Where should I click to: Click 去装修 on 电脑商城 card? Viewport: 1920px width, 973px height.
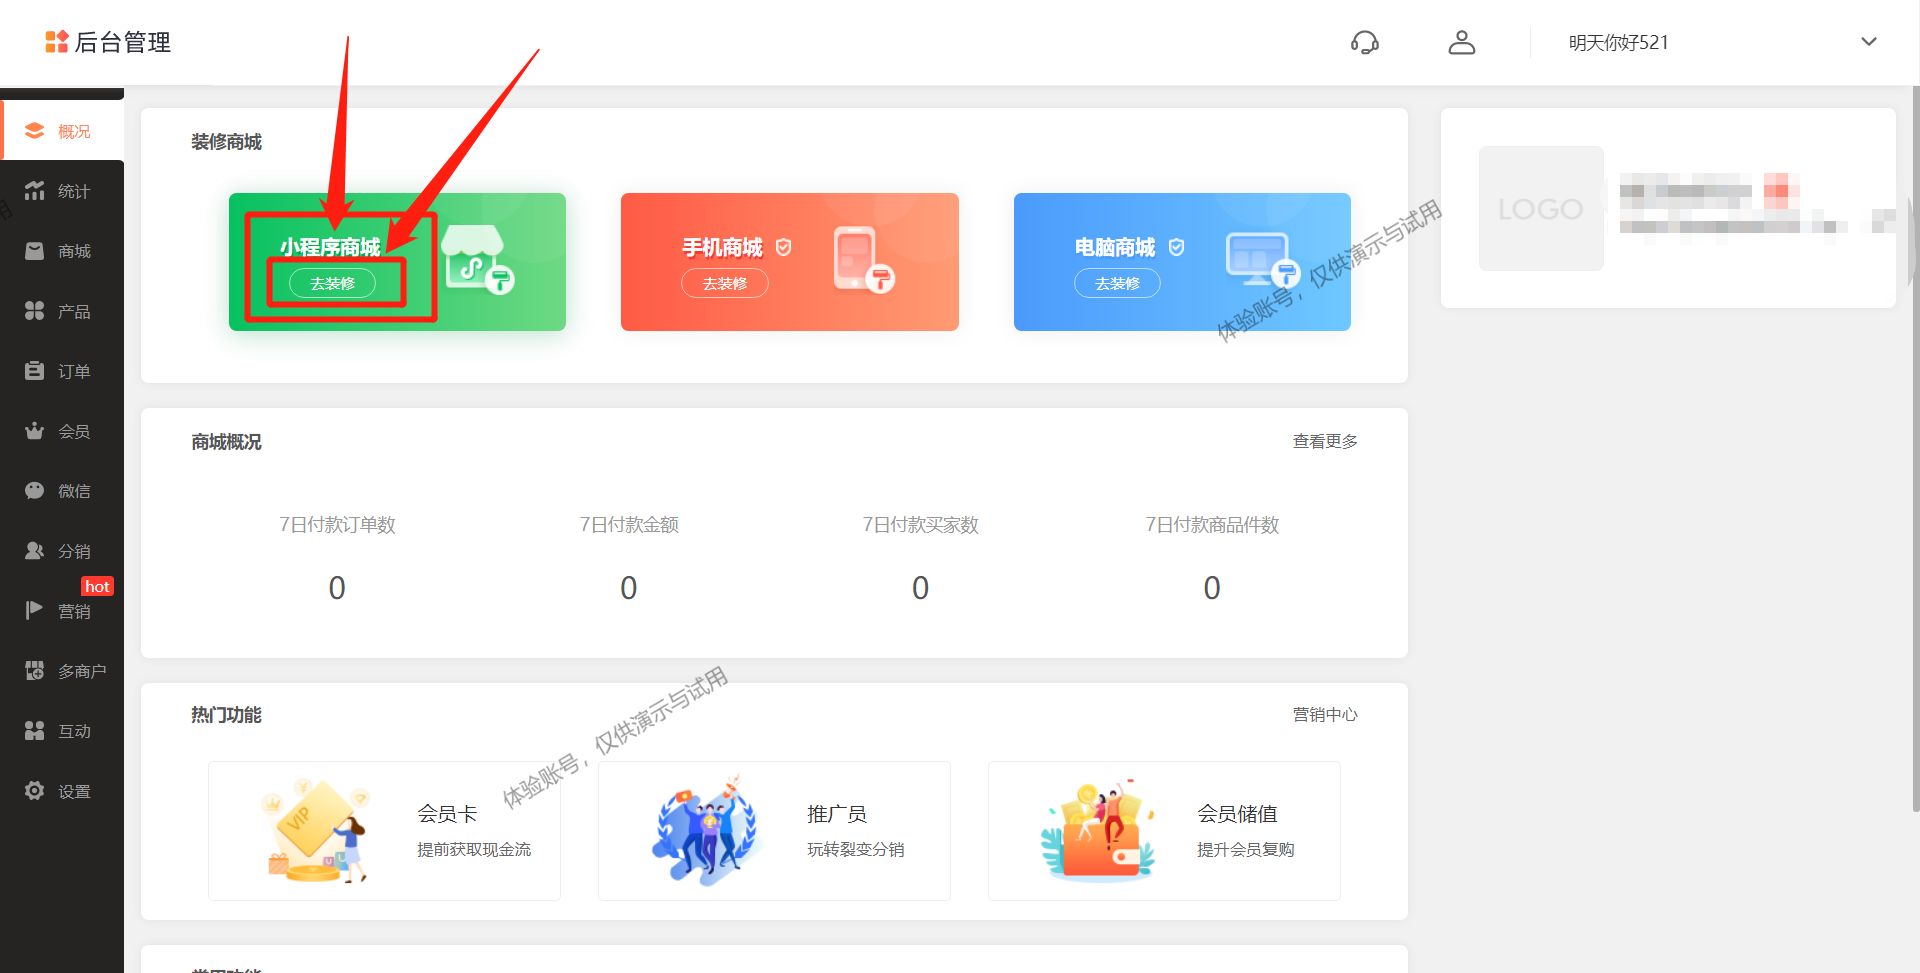pos(1118,283)
